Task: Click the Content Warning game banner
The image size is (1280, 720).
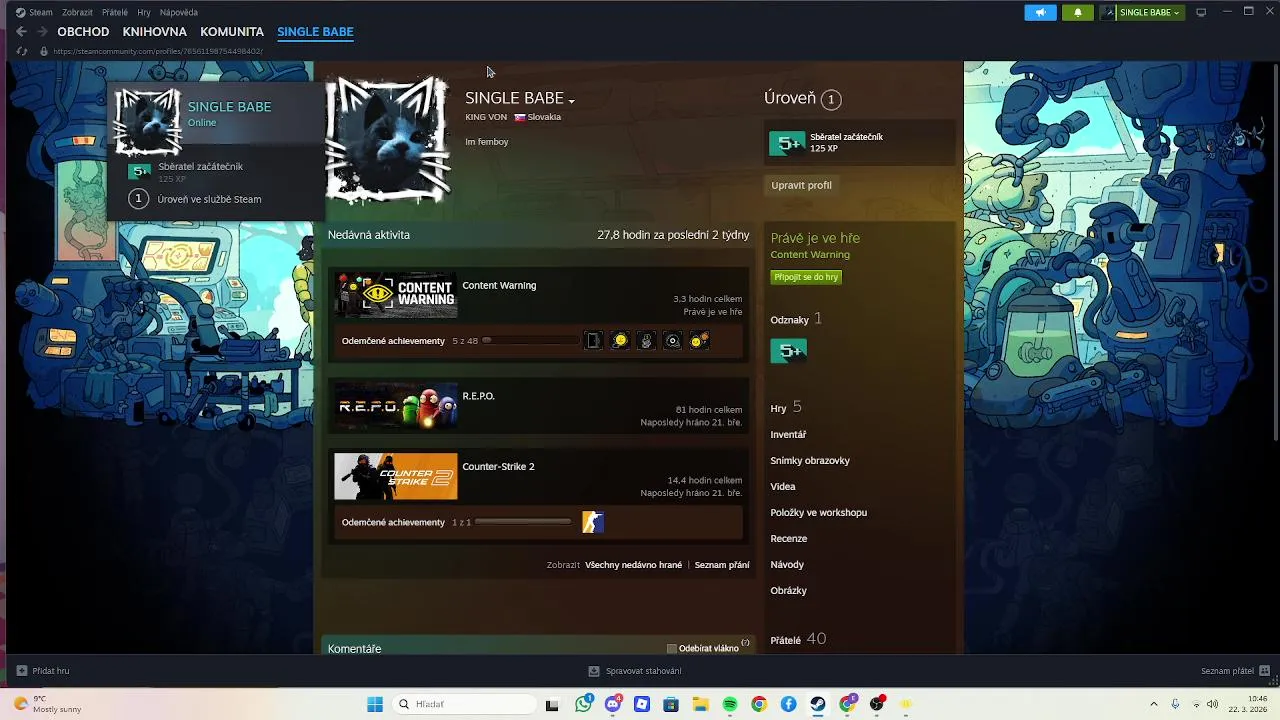Action: tap(396, 294)
